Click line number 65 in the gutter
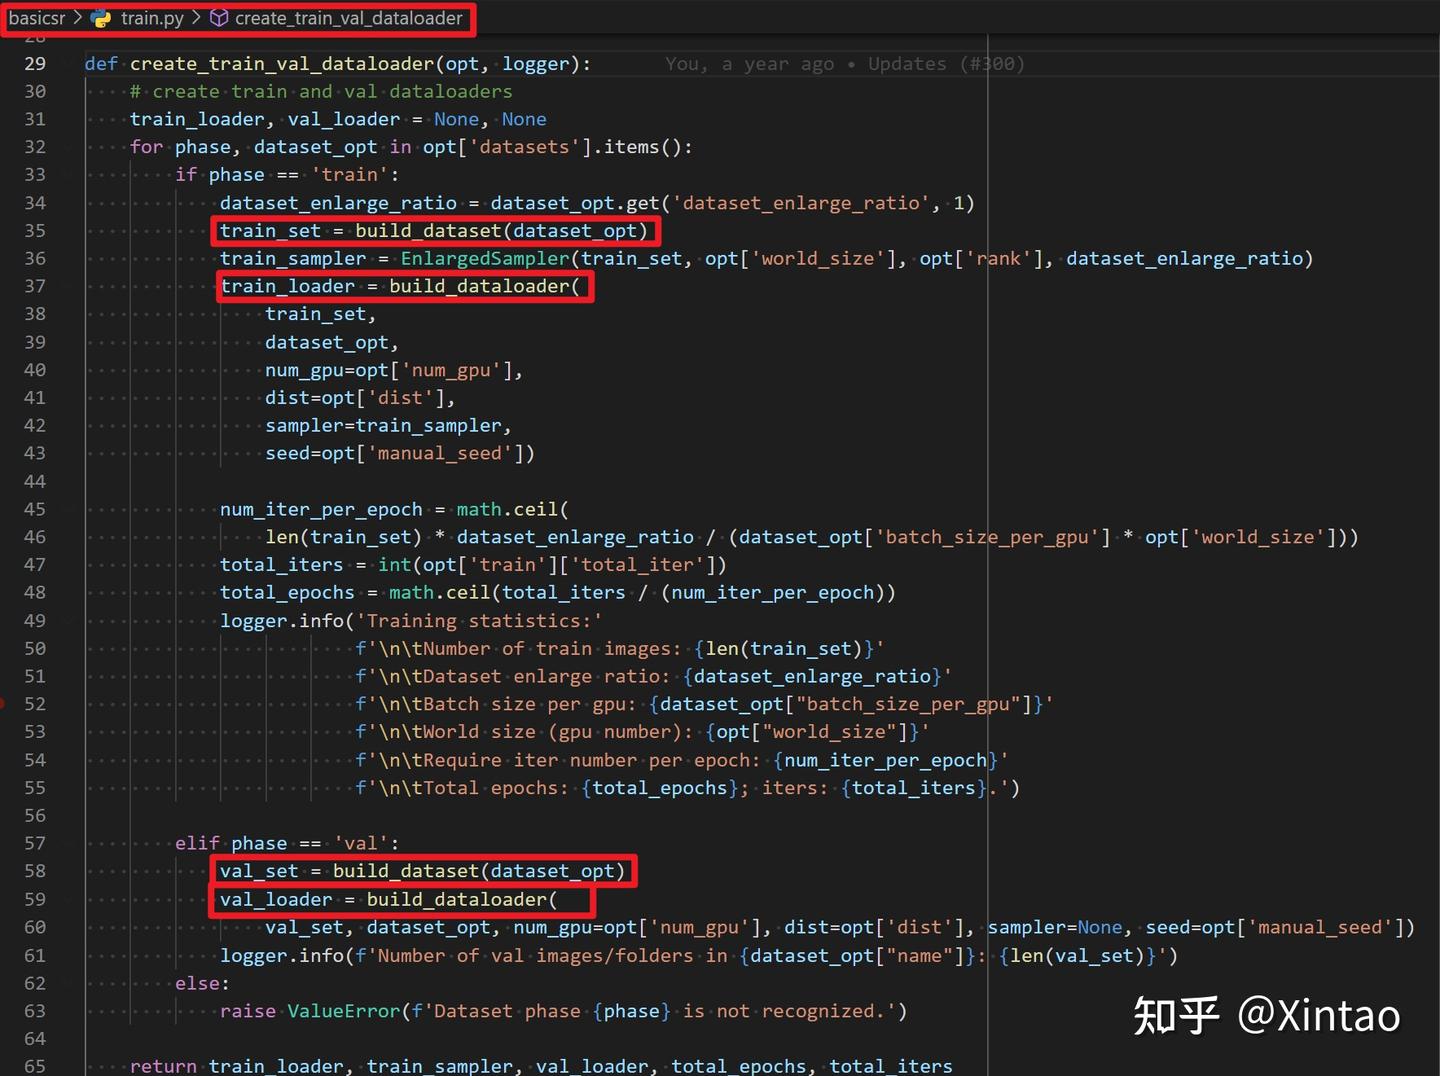The image size is (1440, 1076). pyautogui.click(x=35, y=1066)
